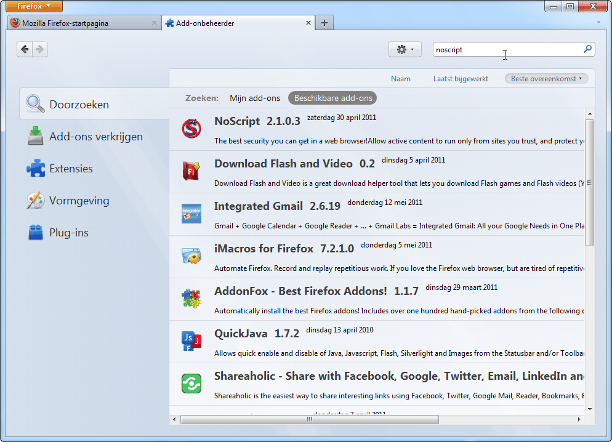
Task: Click the iMacros description text
Action: click(x=399, y=268)
